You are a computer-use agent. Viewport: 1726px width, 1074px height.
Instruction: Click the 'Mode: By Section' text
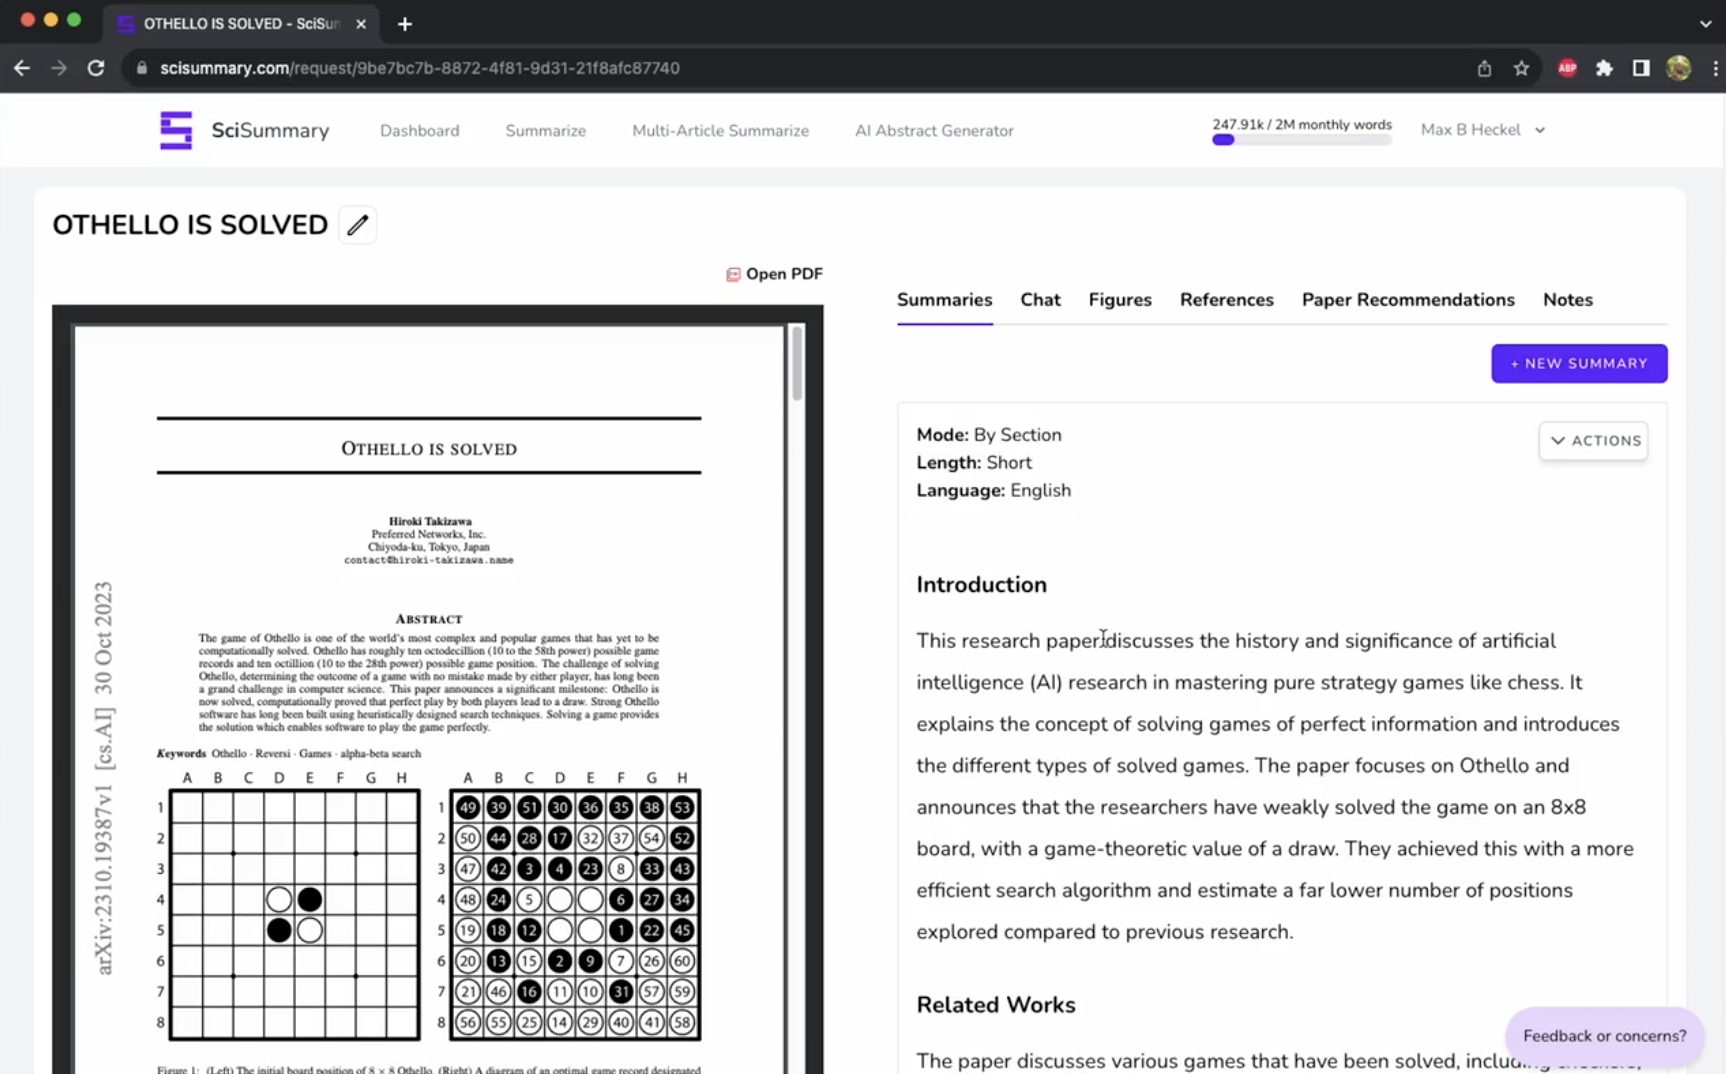(x=989, y=435)
